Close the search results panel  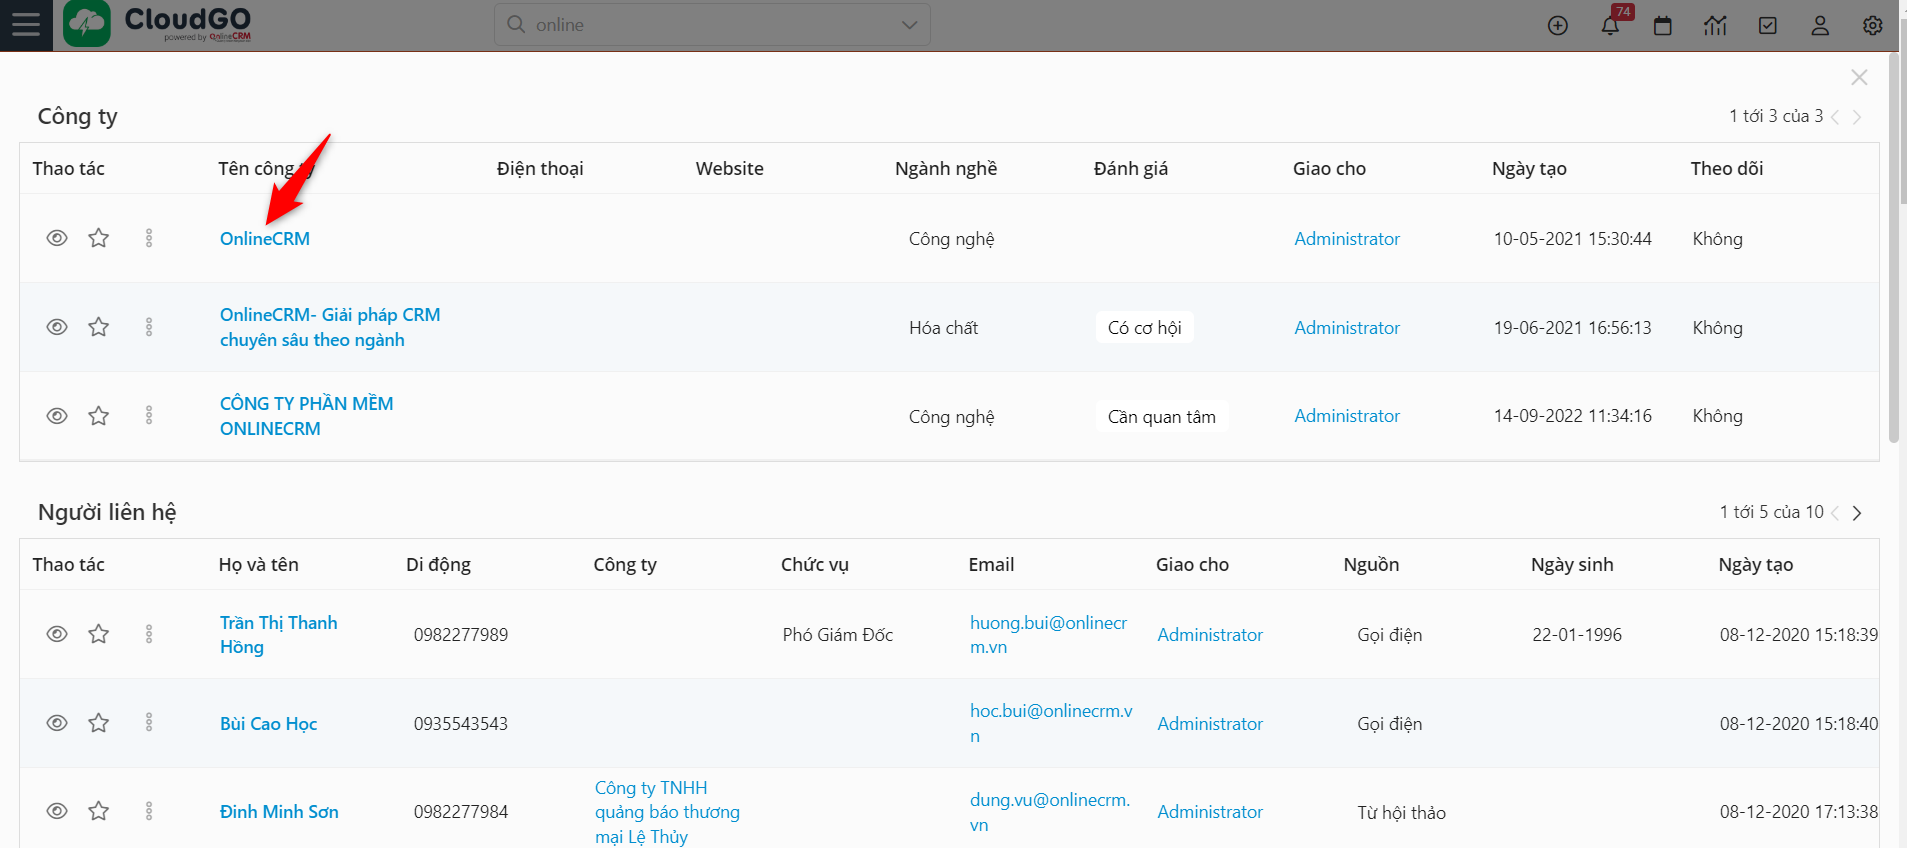[1859, 78]
